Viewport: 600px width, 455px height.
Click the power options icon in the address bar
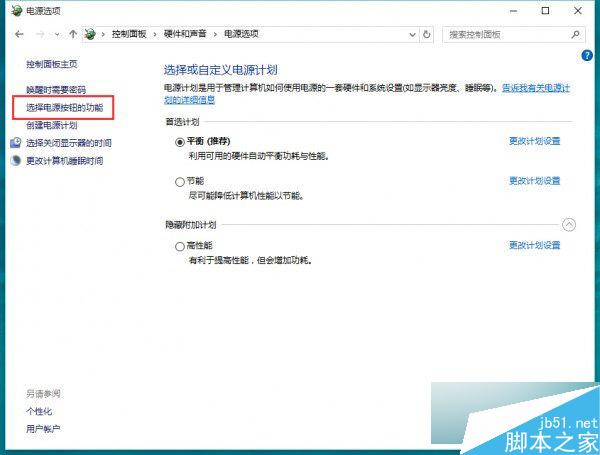(x=90, y=34)
